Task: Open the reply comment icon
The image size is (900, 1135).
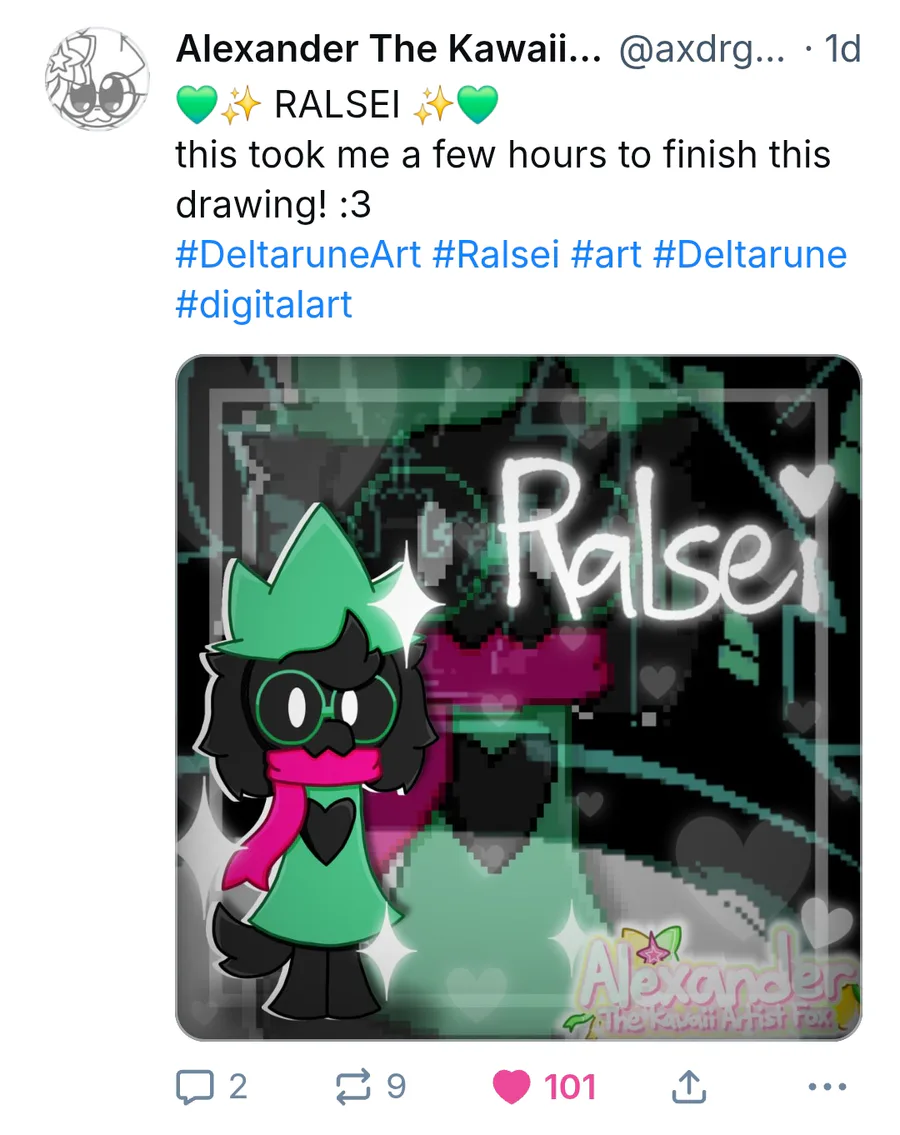Action: 195,1087
